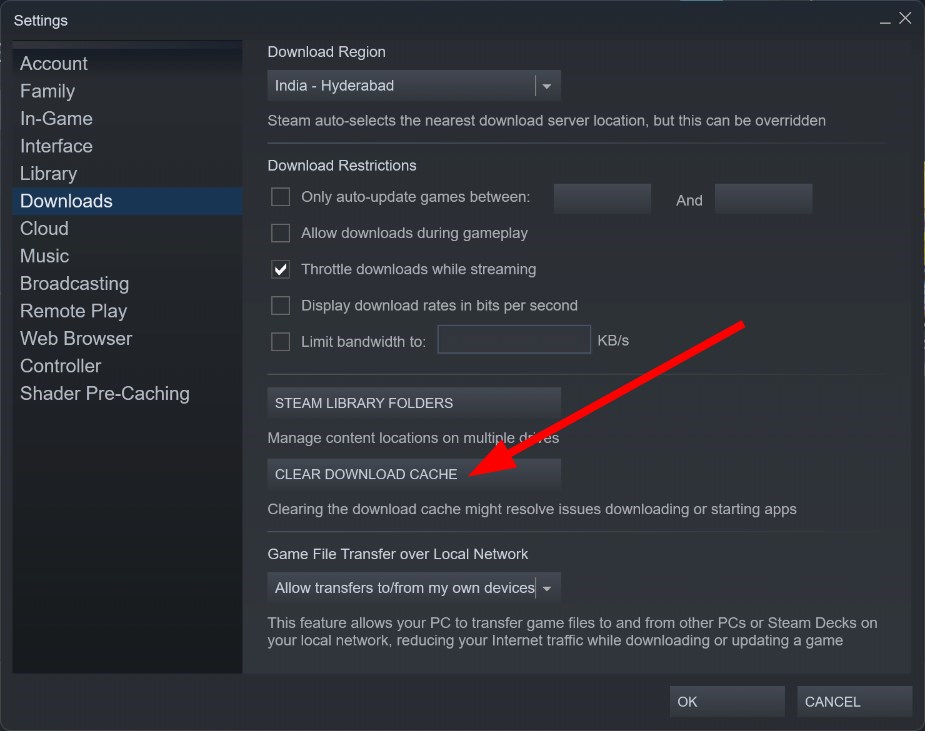Open the Game File Transfer dropdown
The height and width of the screenshot is (731, 925).
414,588
